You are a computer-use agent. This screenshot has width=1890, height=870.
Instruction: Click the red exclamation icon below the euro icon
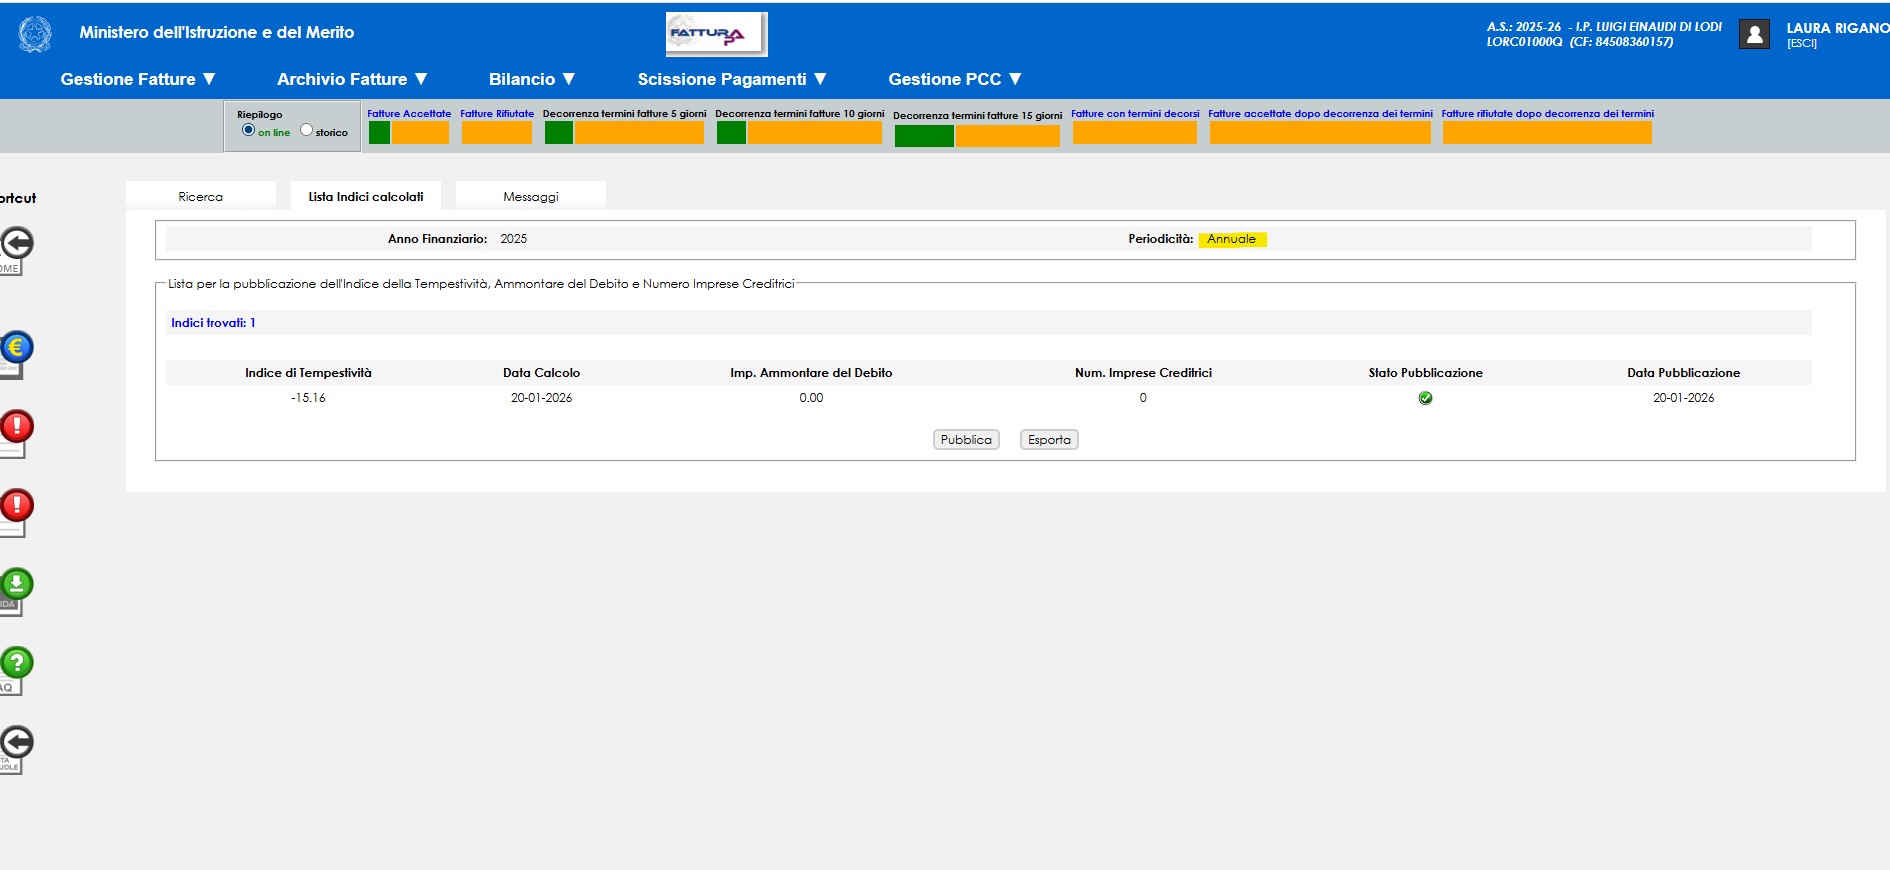click(x=16, y=427)
